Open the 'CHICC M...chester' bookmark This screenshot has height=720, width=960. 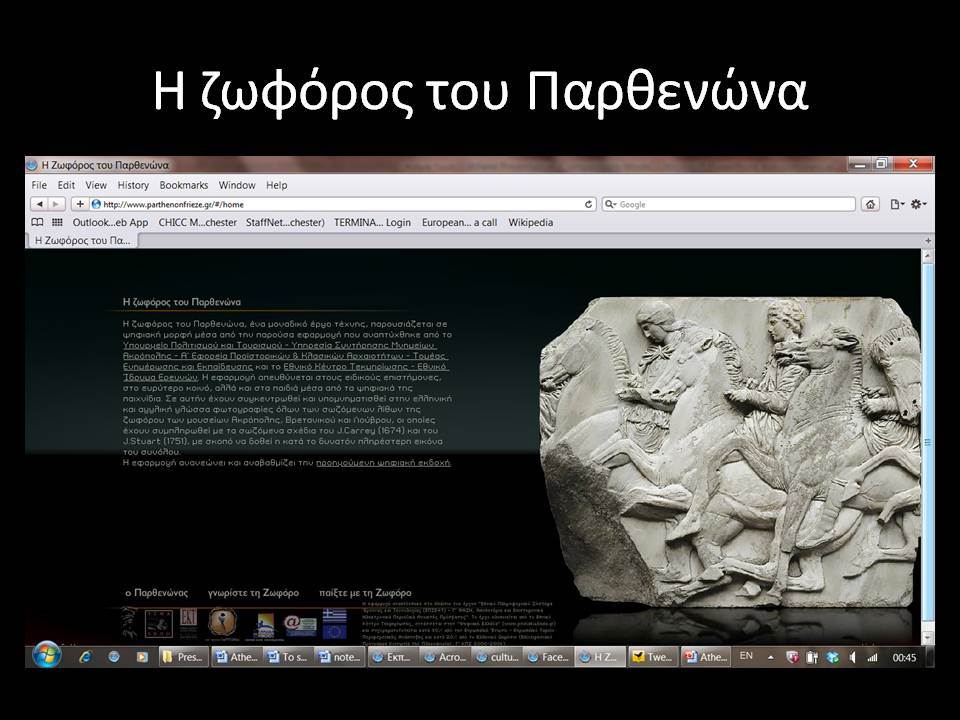pyautogui.click(x=197, y=222)
